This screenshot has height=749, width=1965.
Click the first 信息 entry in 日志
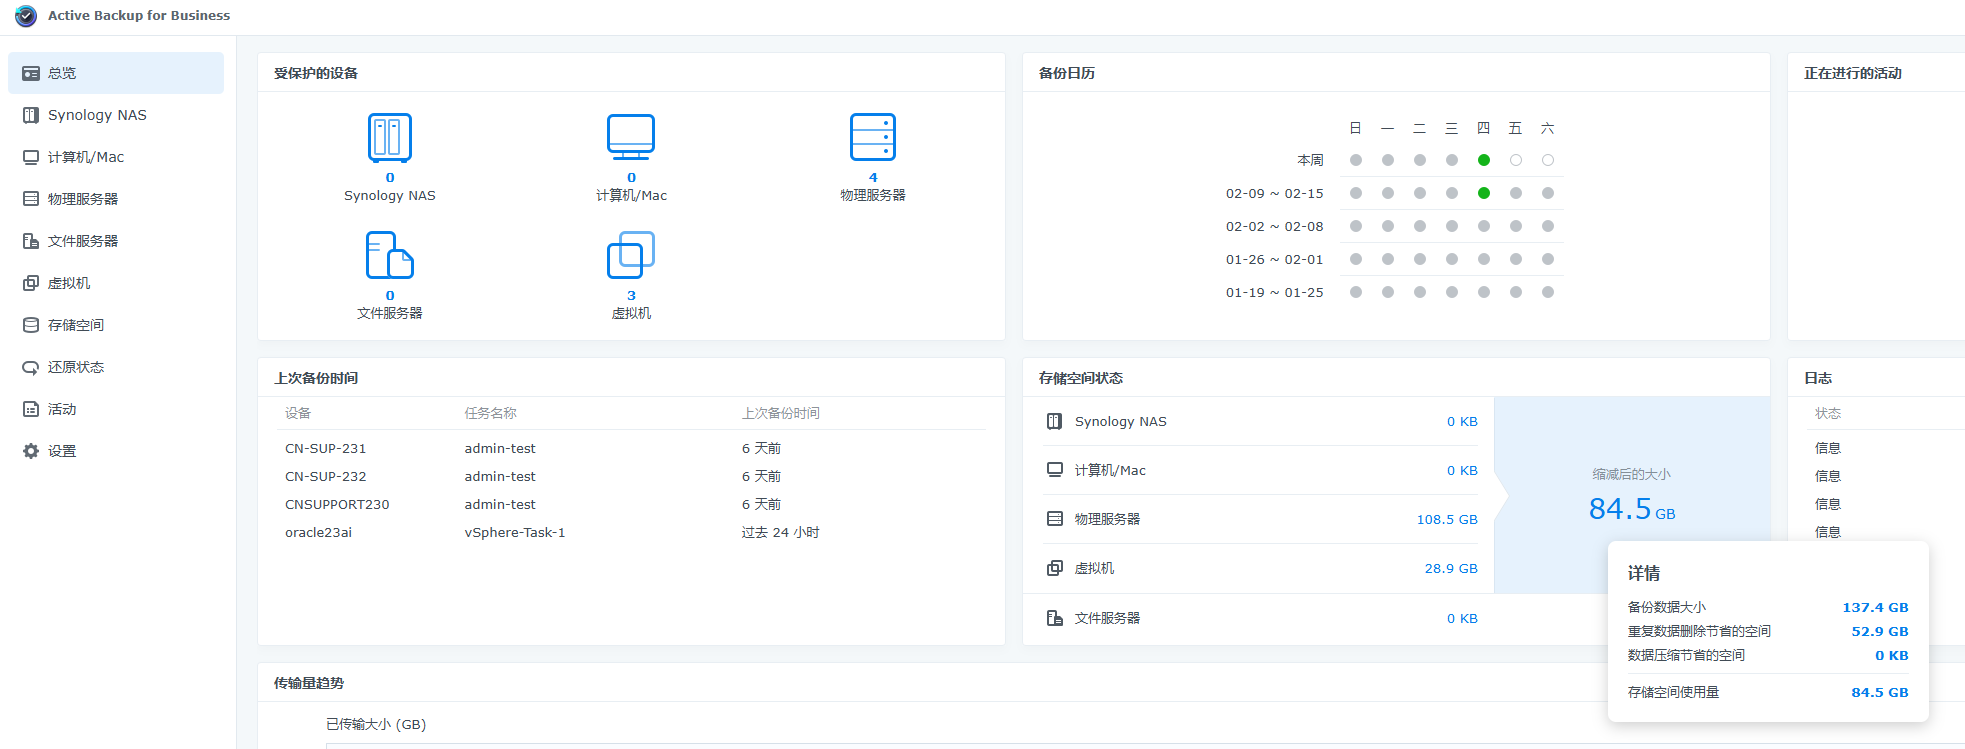point(1828,448)
